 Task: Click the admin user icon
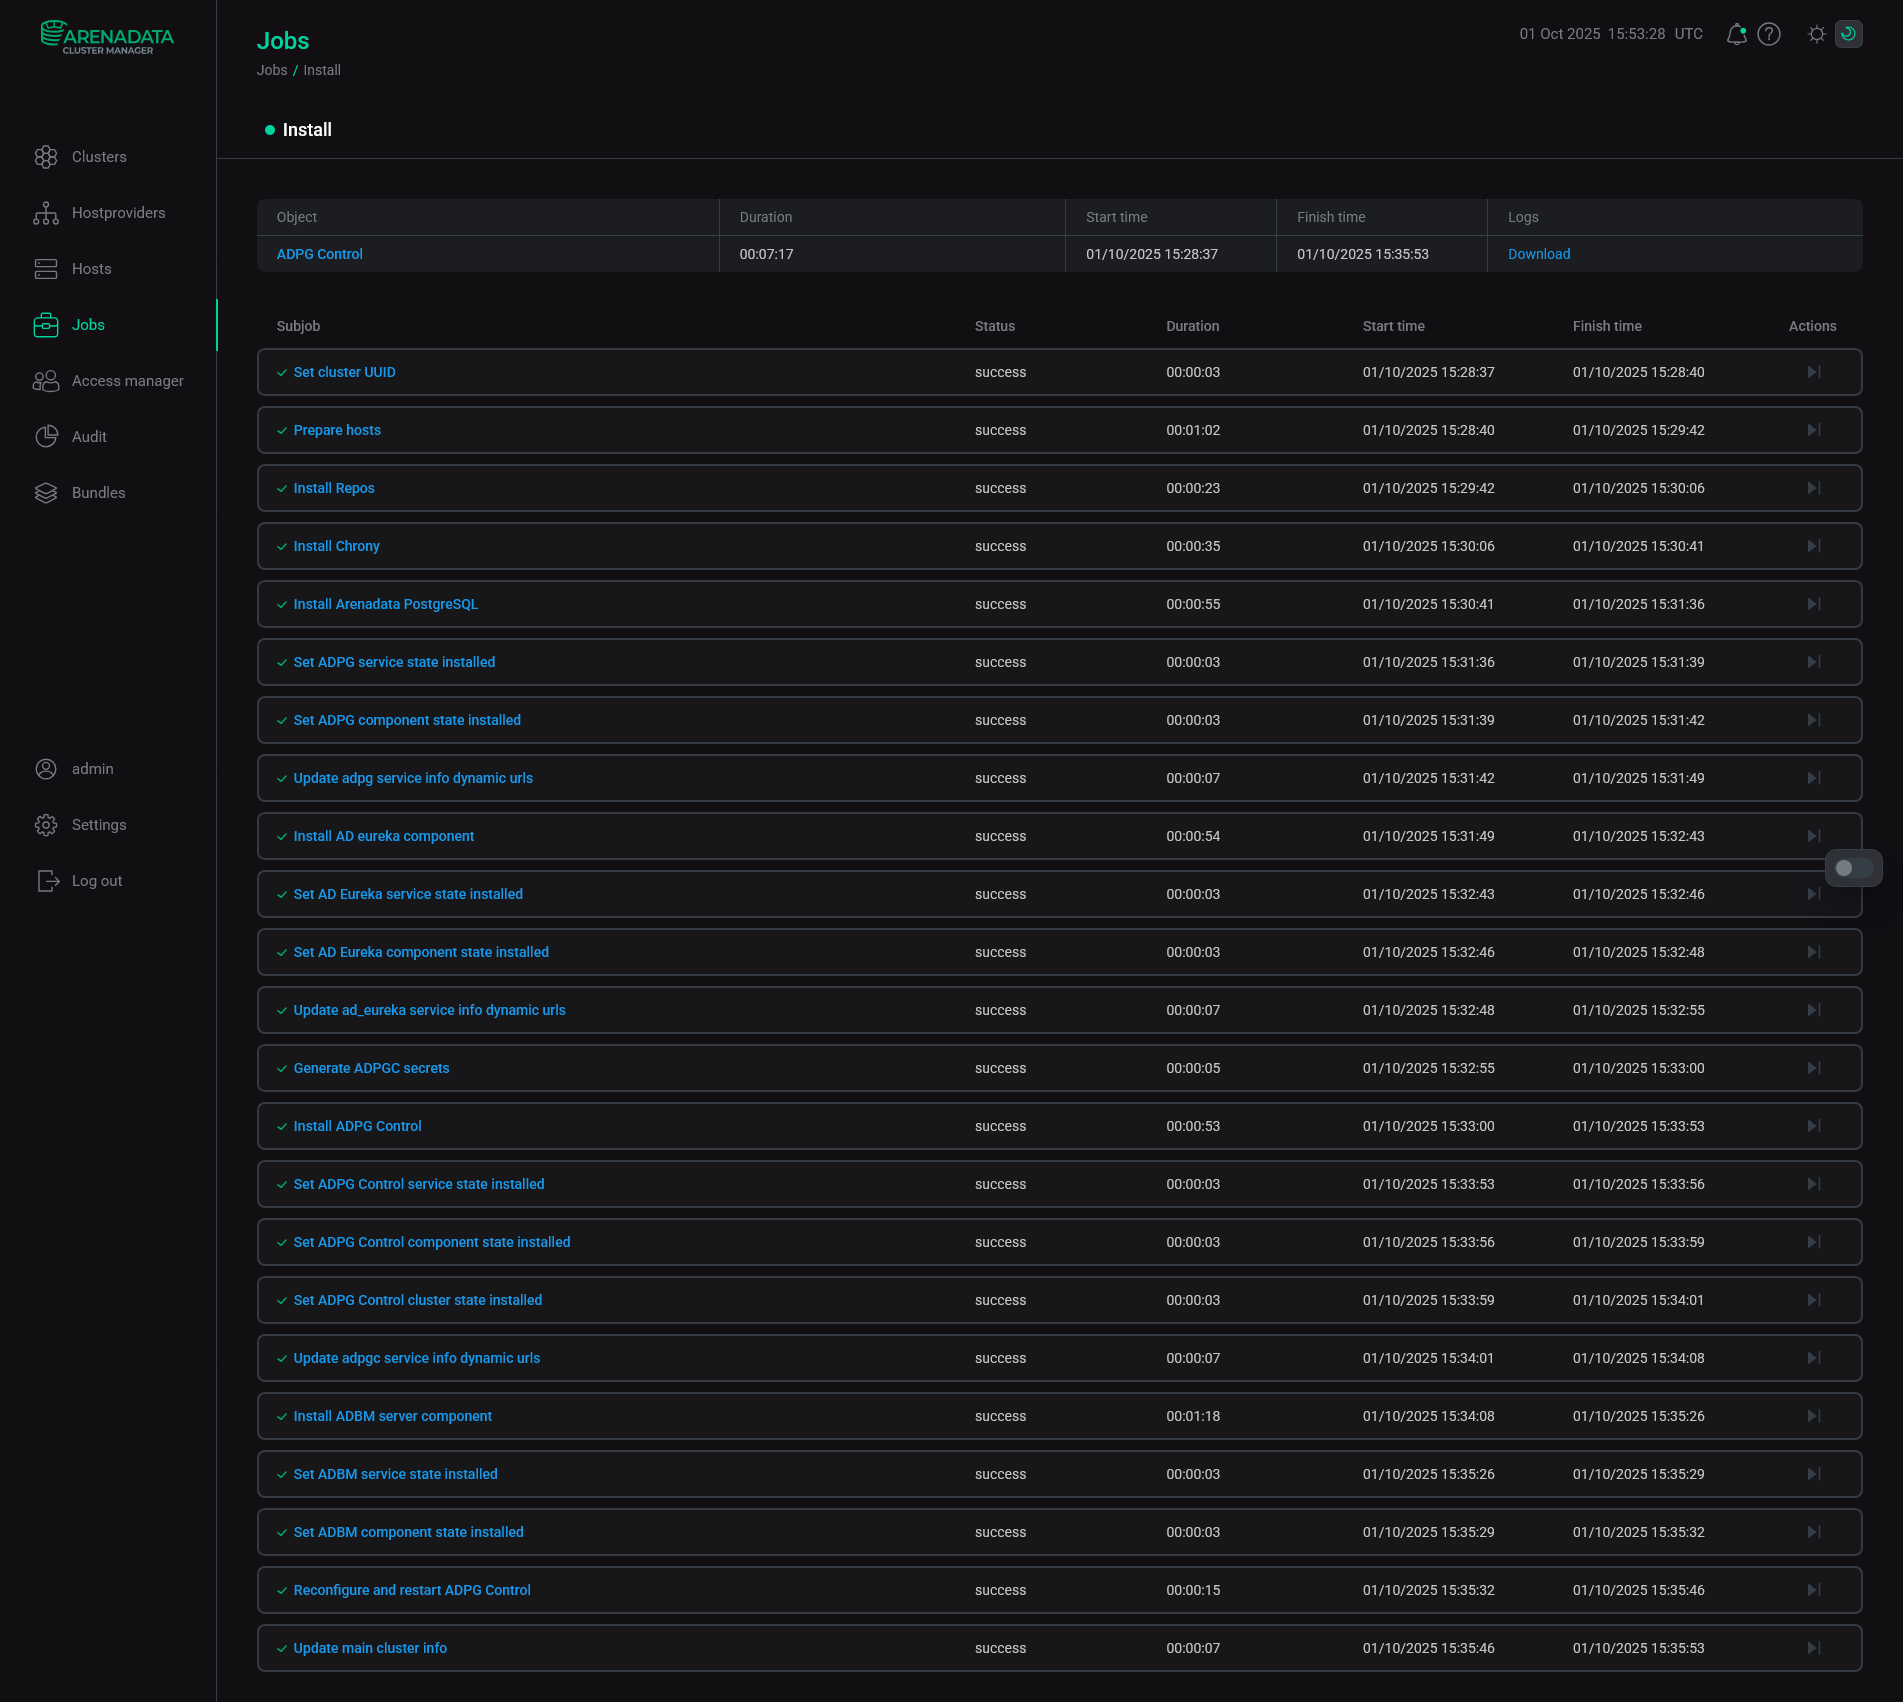pyautogui.click(x=46, y=768)
